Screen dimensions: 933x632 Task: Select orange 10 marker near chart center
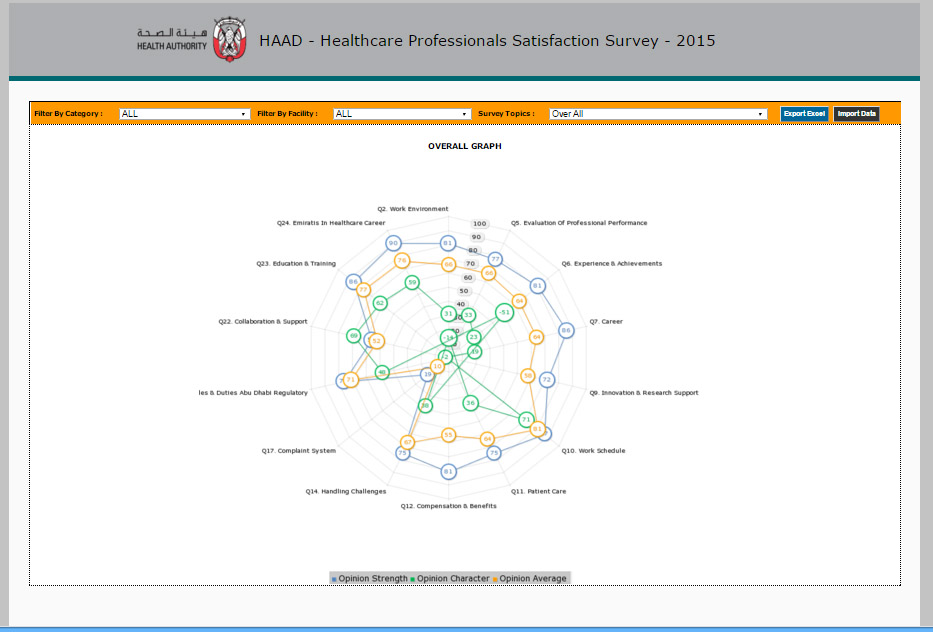pos(437,366)
